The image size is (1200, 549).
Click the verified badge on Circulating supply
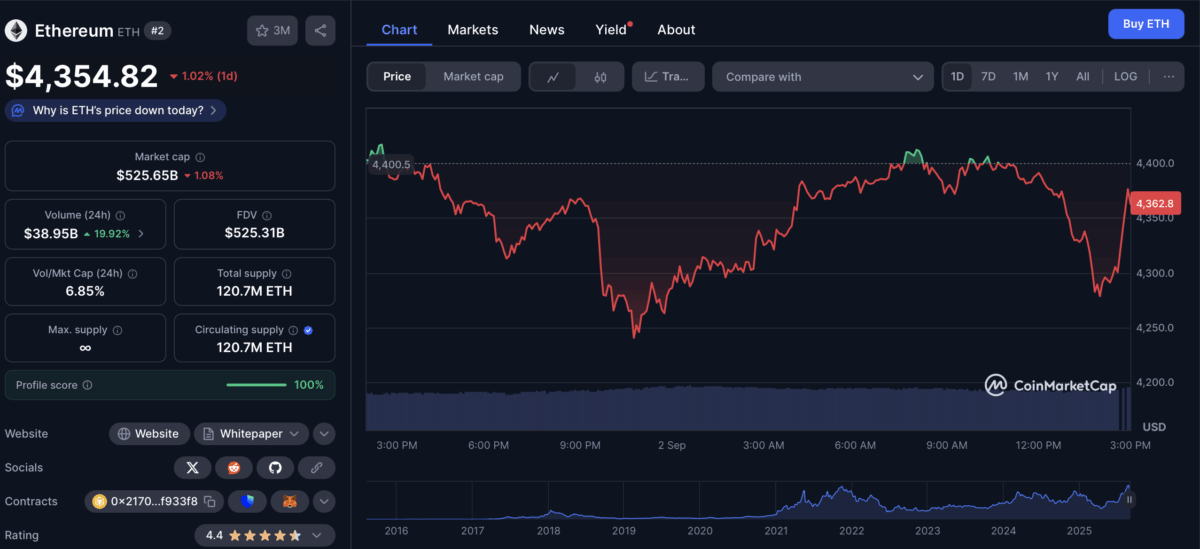coord(308,330)
